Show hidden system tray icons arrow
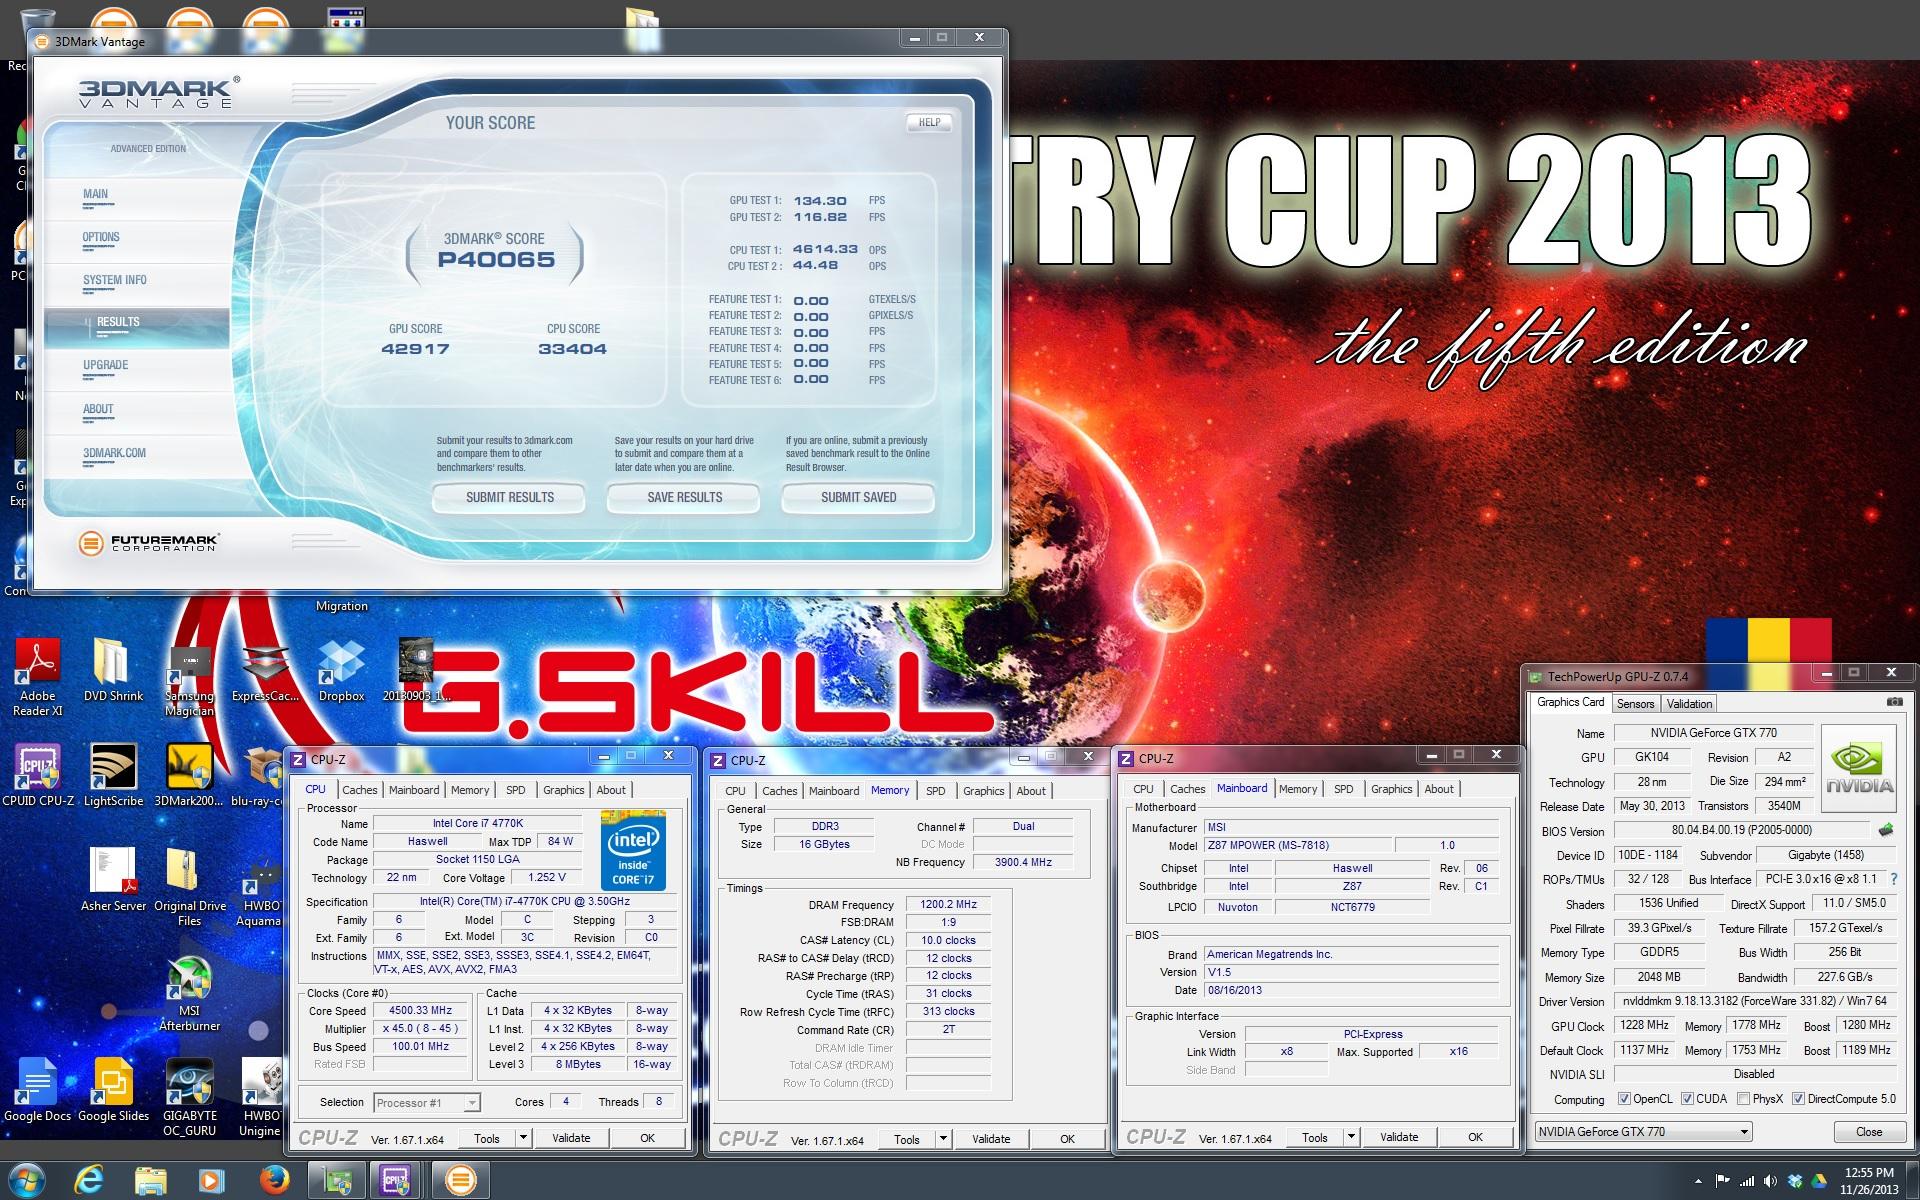1920x1200 pixels. (x=1697, y=1181)
